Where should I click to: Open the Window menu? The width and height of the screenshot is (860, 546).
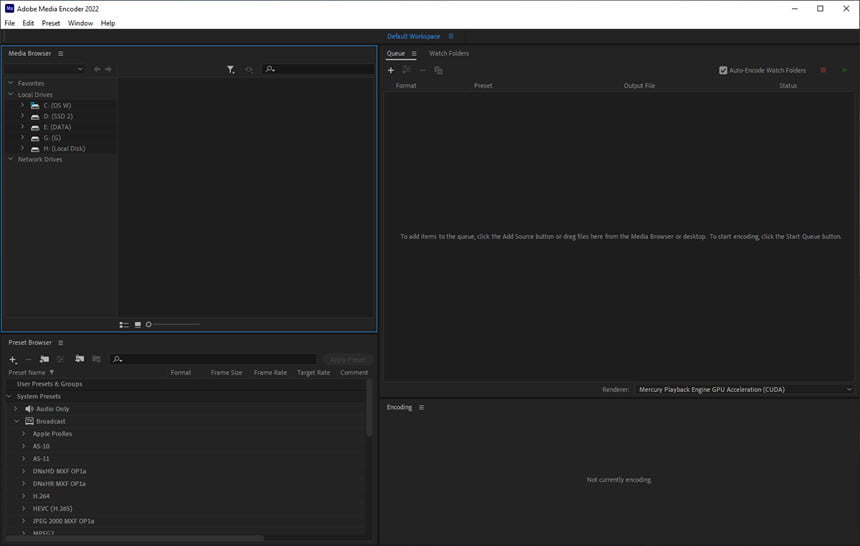coord(80,23)
